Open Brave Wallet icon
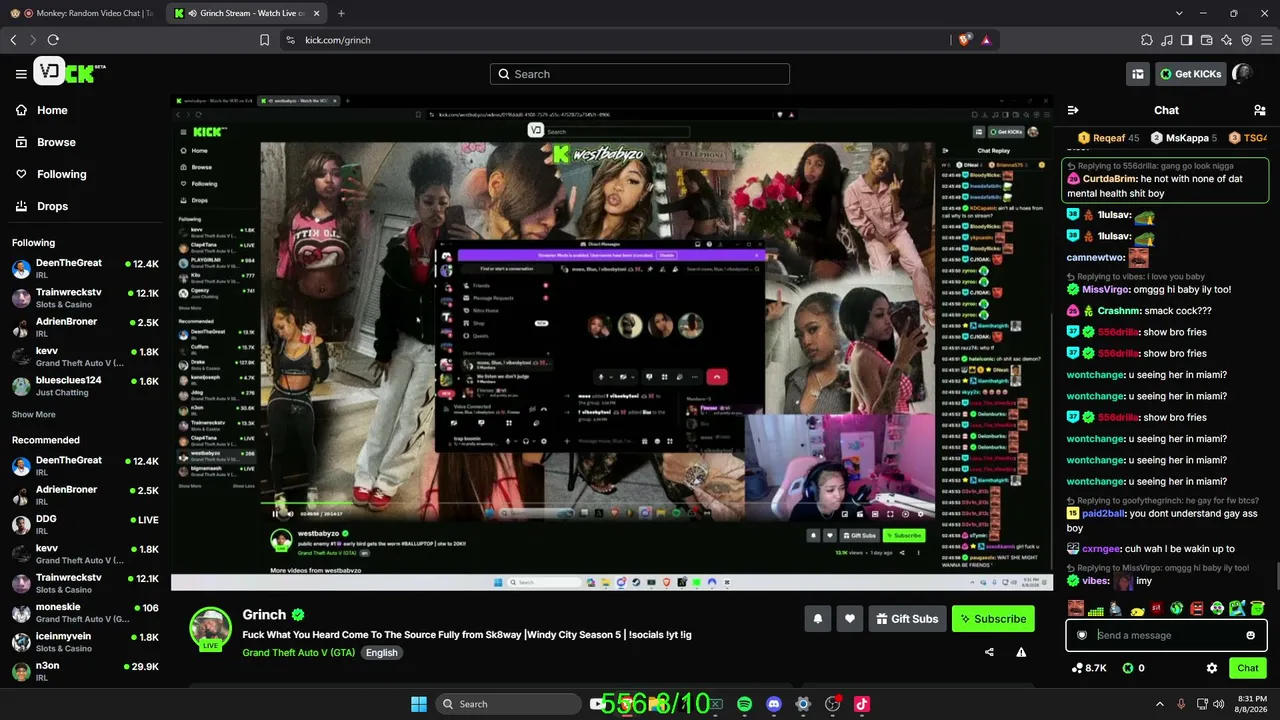1280x720 pixels. 1207,40
